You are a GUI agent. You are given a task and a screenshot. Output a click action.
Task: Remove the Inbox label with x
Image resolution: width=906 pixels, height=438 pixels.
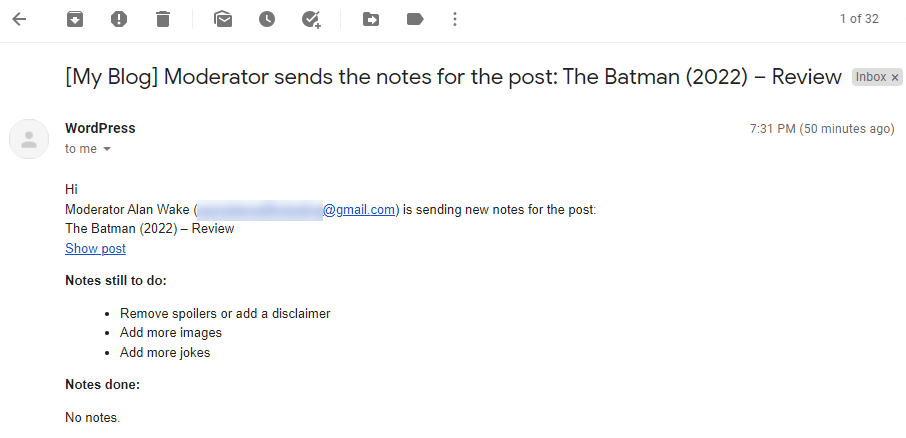pos(895,77)
